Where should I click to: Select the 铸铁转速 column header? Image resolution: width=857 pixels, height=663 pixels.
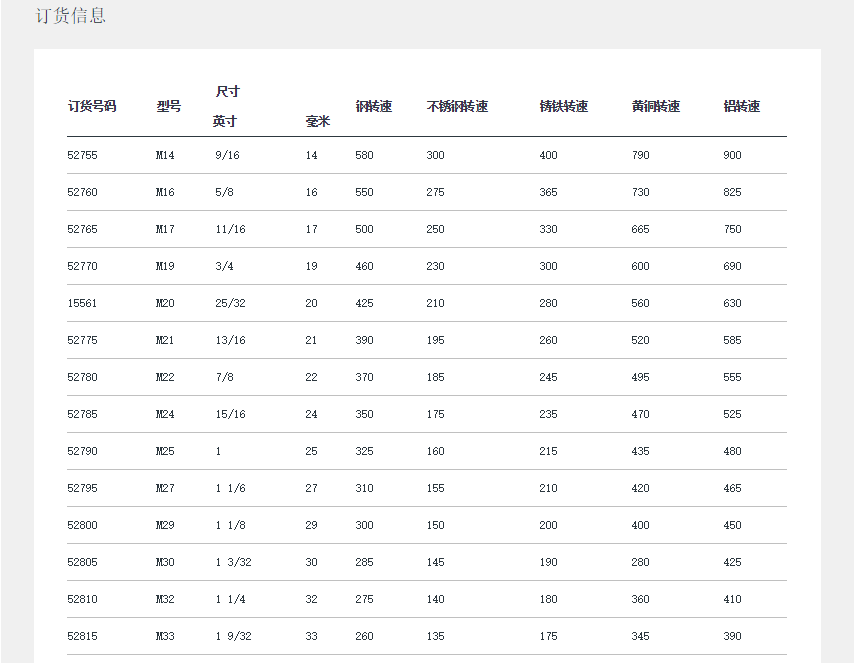(x=563, y=106)
